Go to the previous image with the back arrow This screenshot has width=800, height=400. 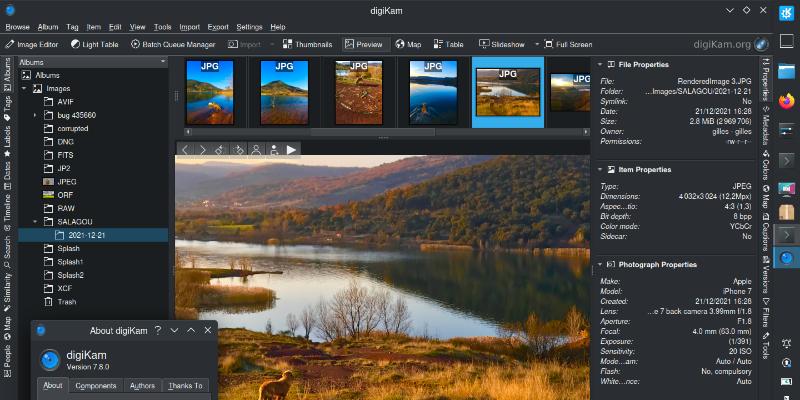[x=185, y=150]
